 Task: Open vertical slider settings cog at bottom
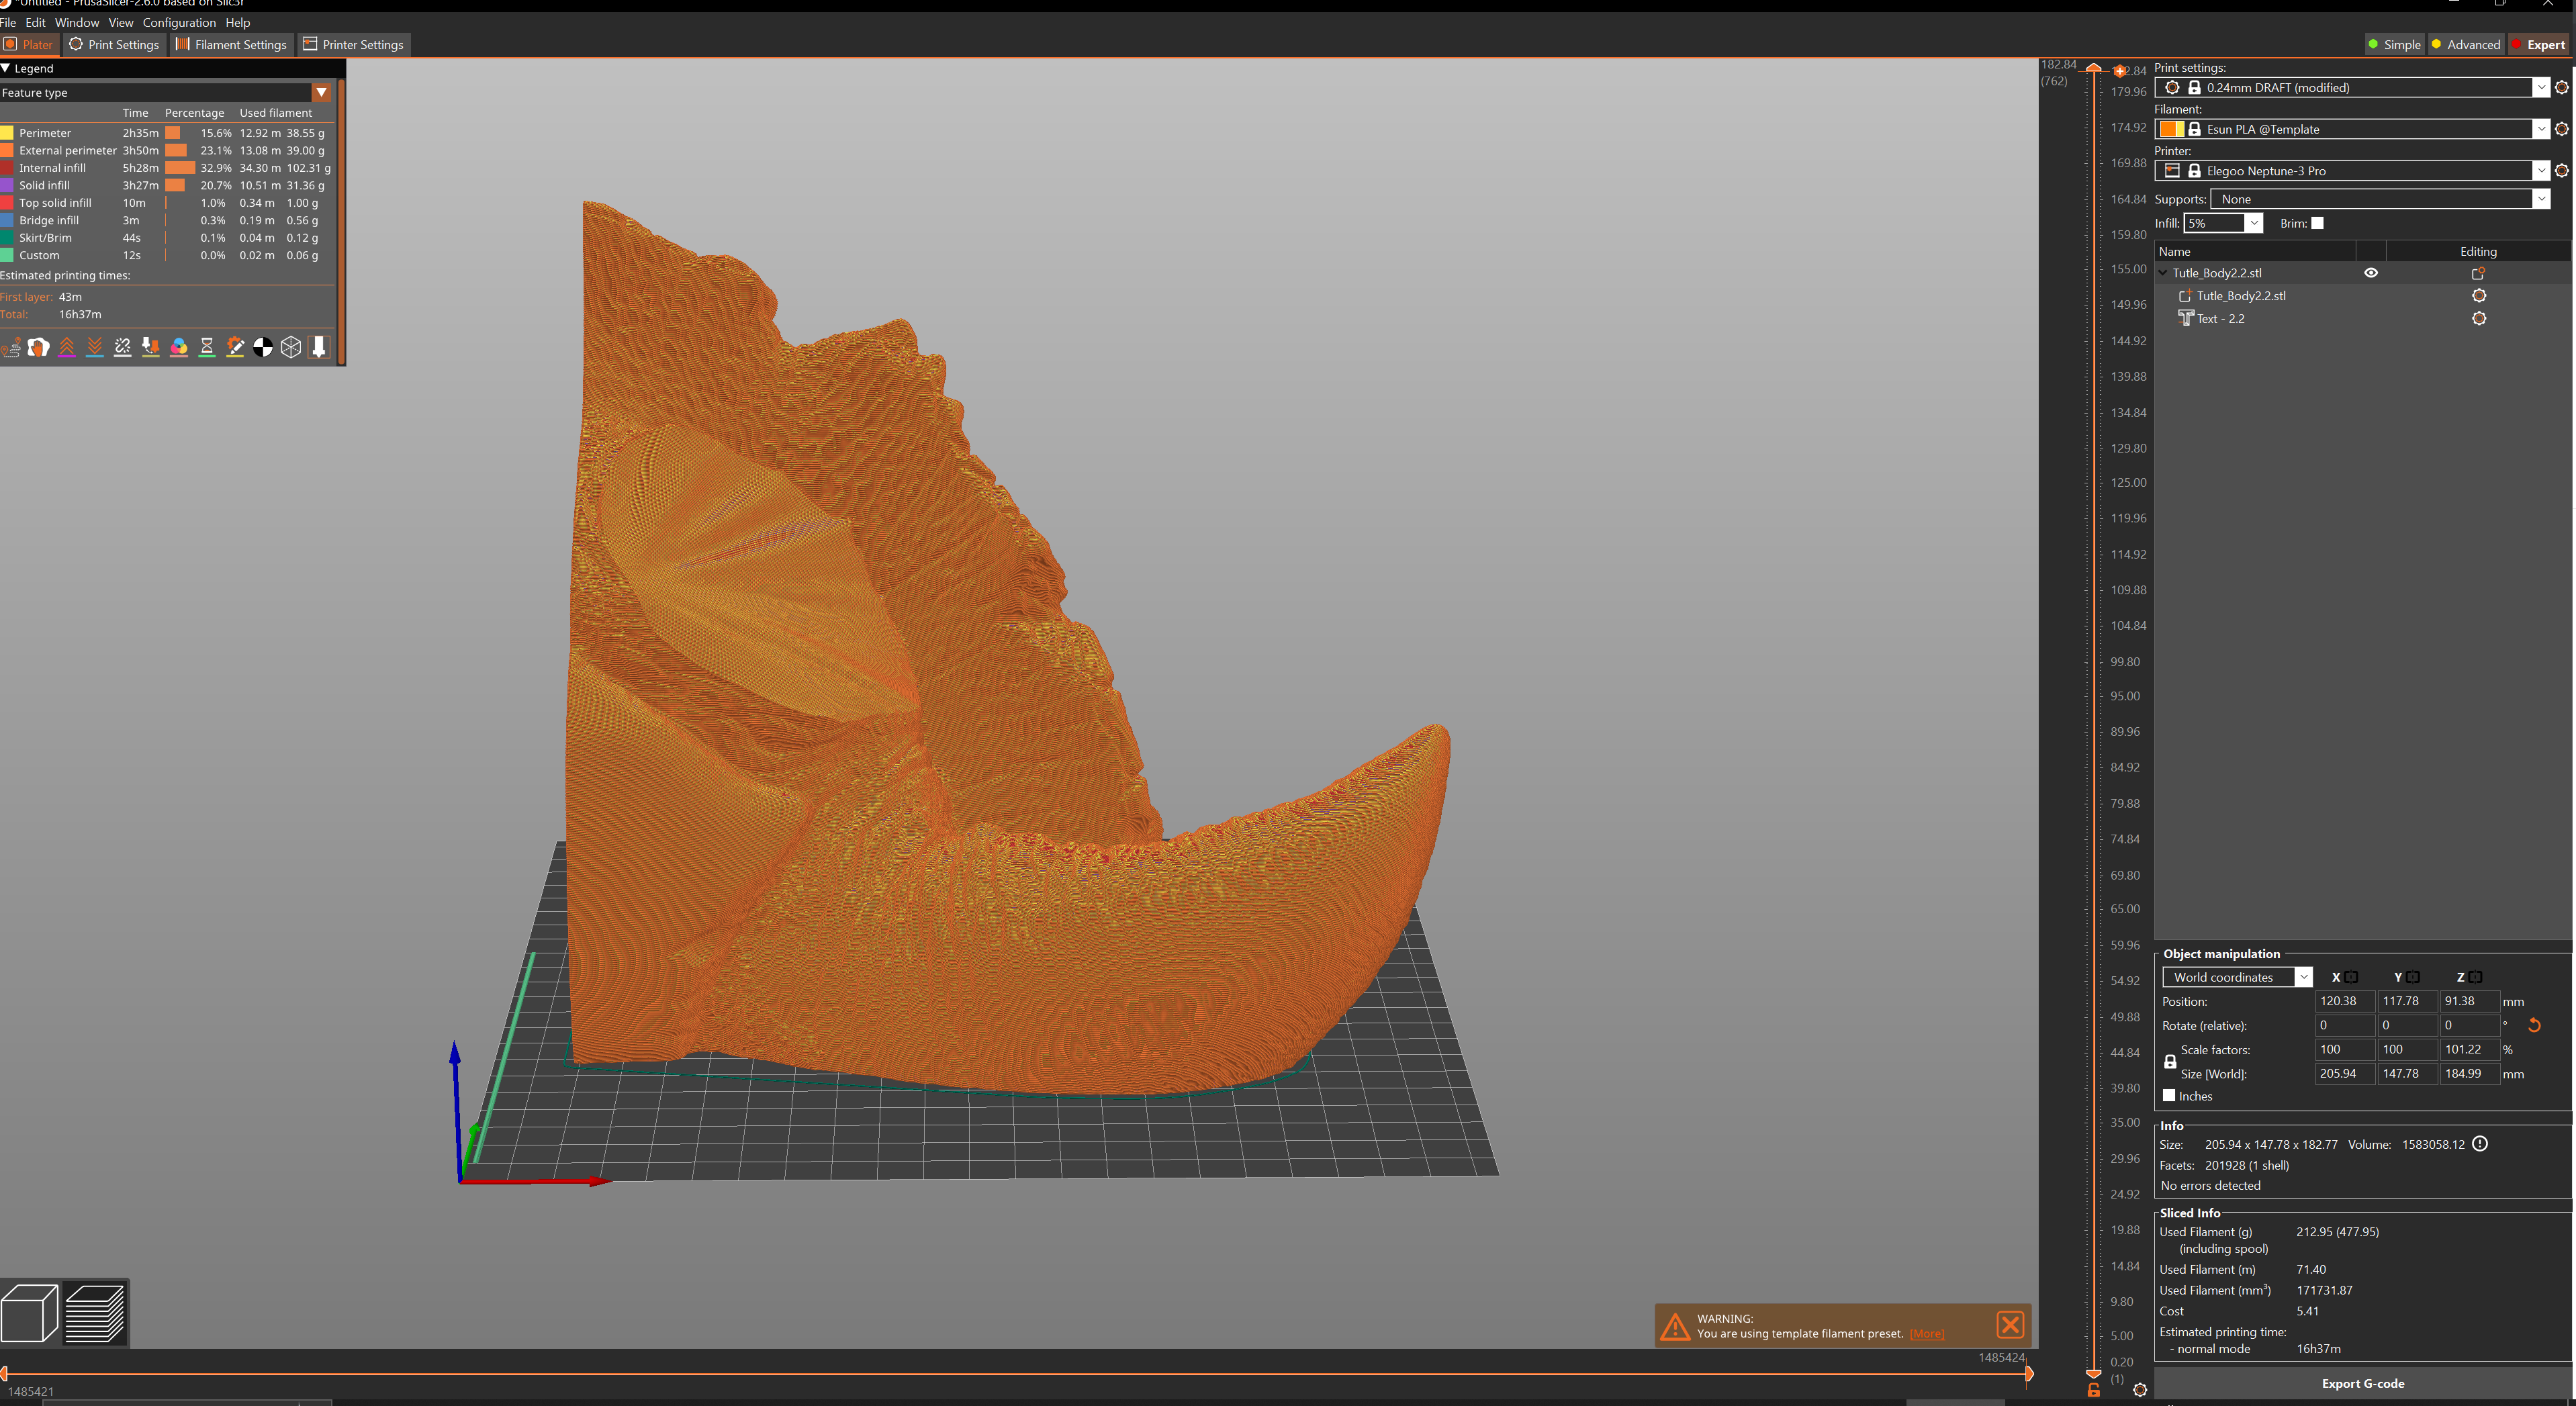coord(2140,1390)
